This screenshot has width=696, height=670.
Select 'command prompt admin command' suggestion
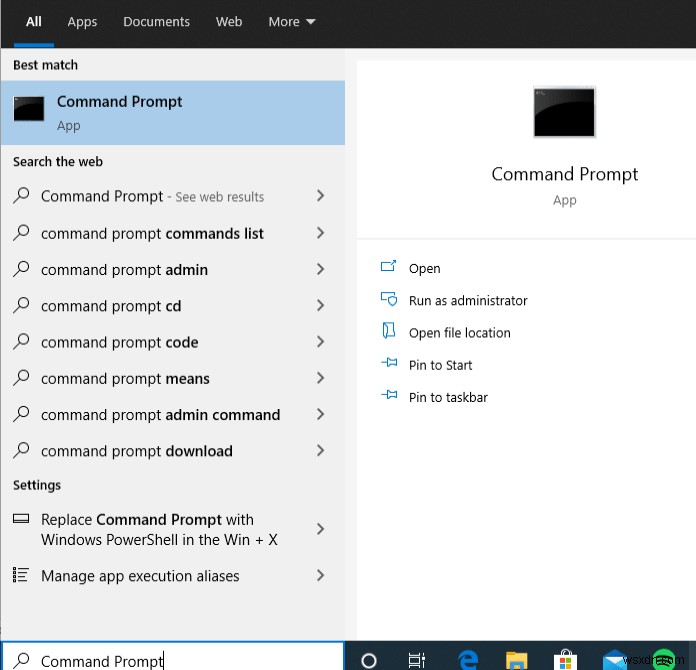173,415
